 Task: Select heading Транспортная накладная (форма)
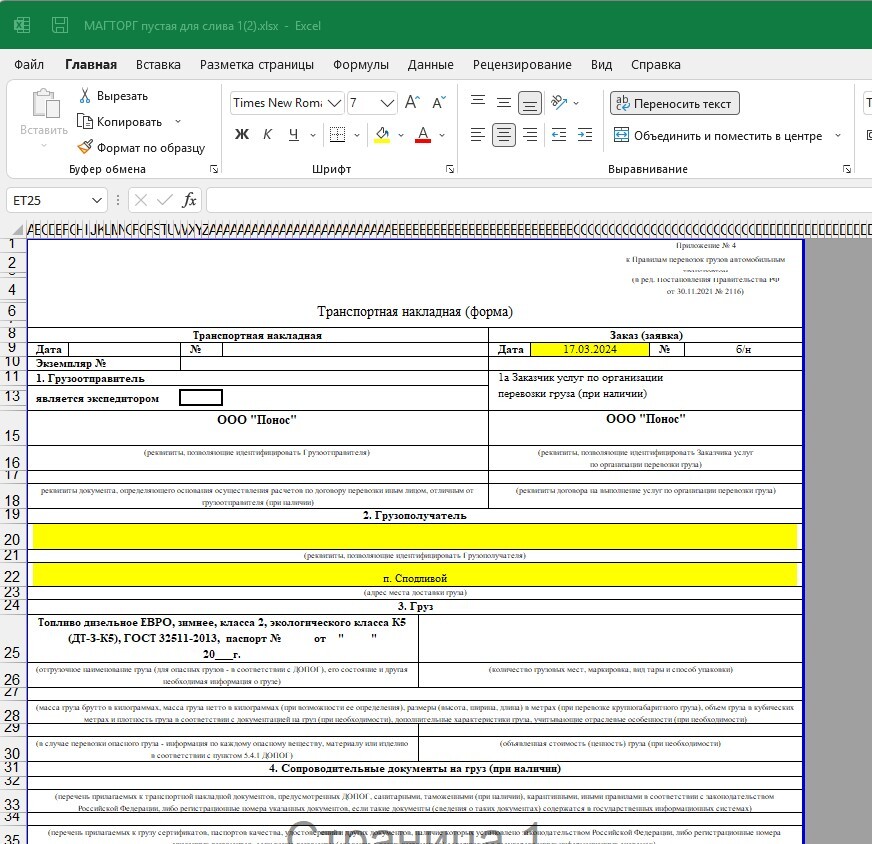tap(415, 312)
